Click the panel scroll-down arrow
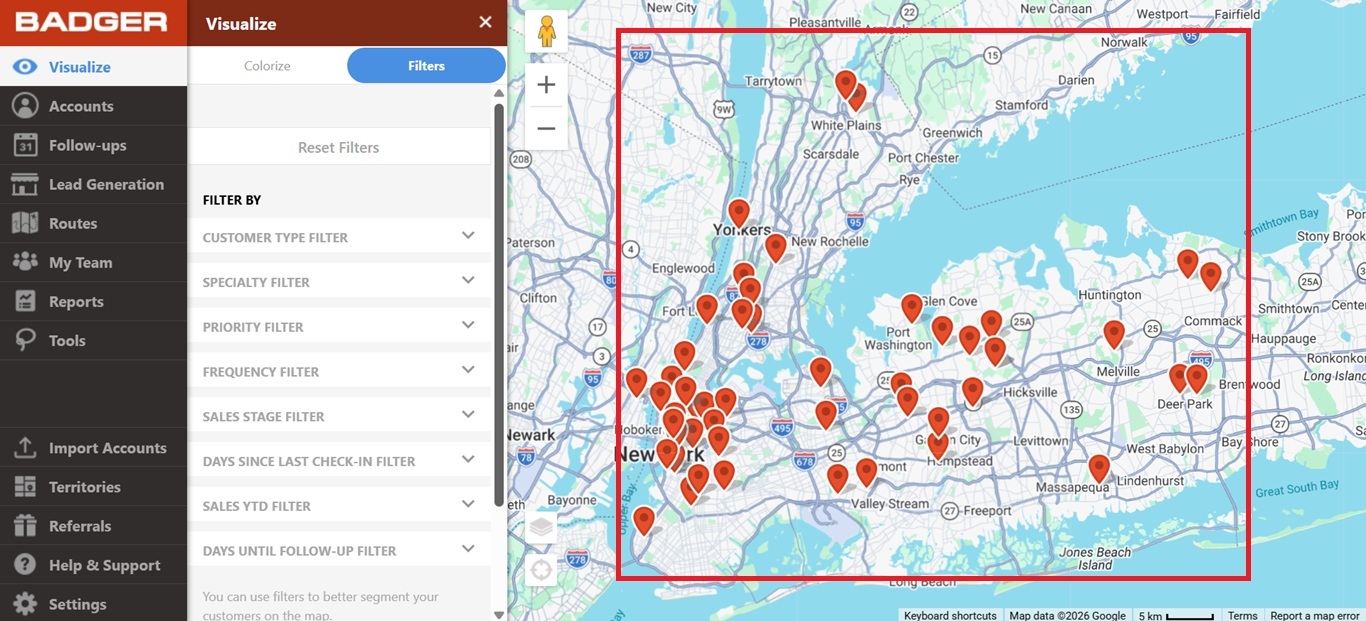 (499, 614)
